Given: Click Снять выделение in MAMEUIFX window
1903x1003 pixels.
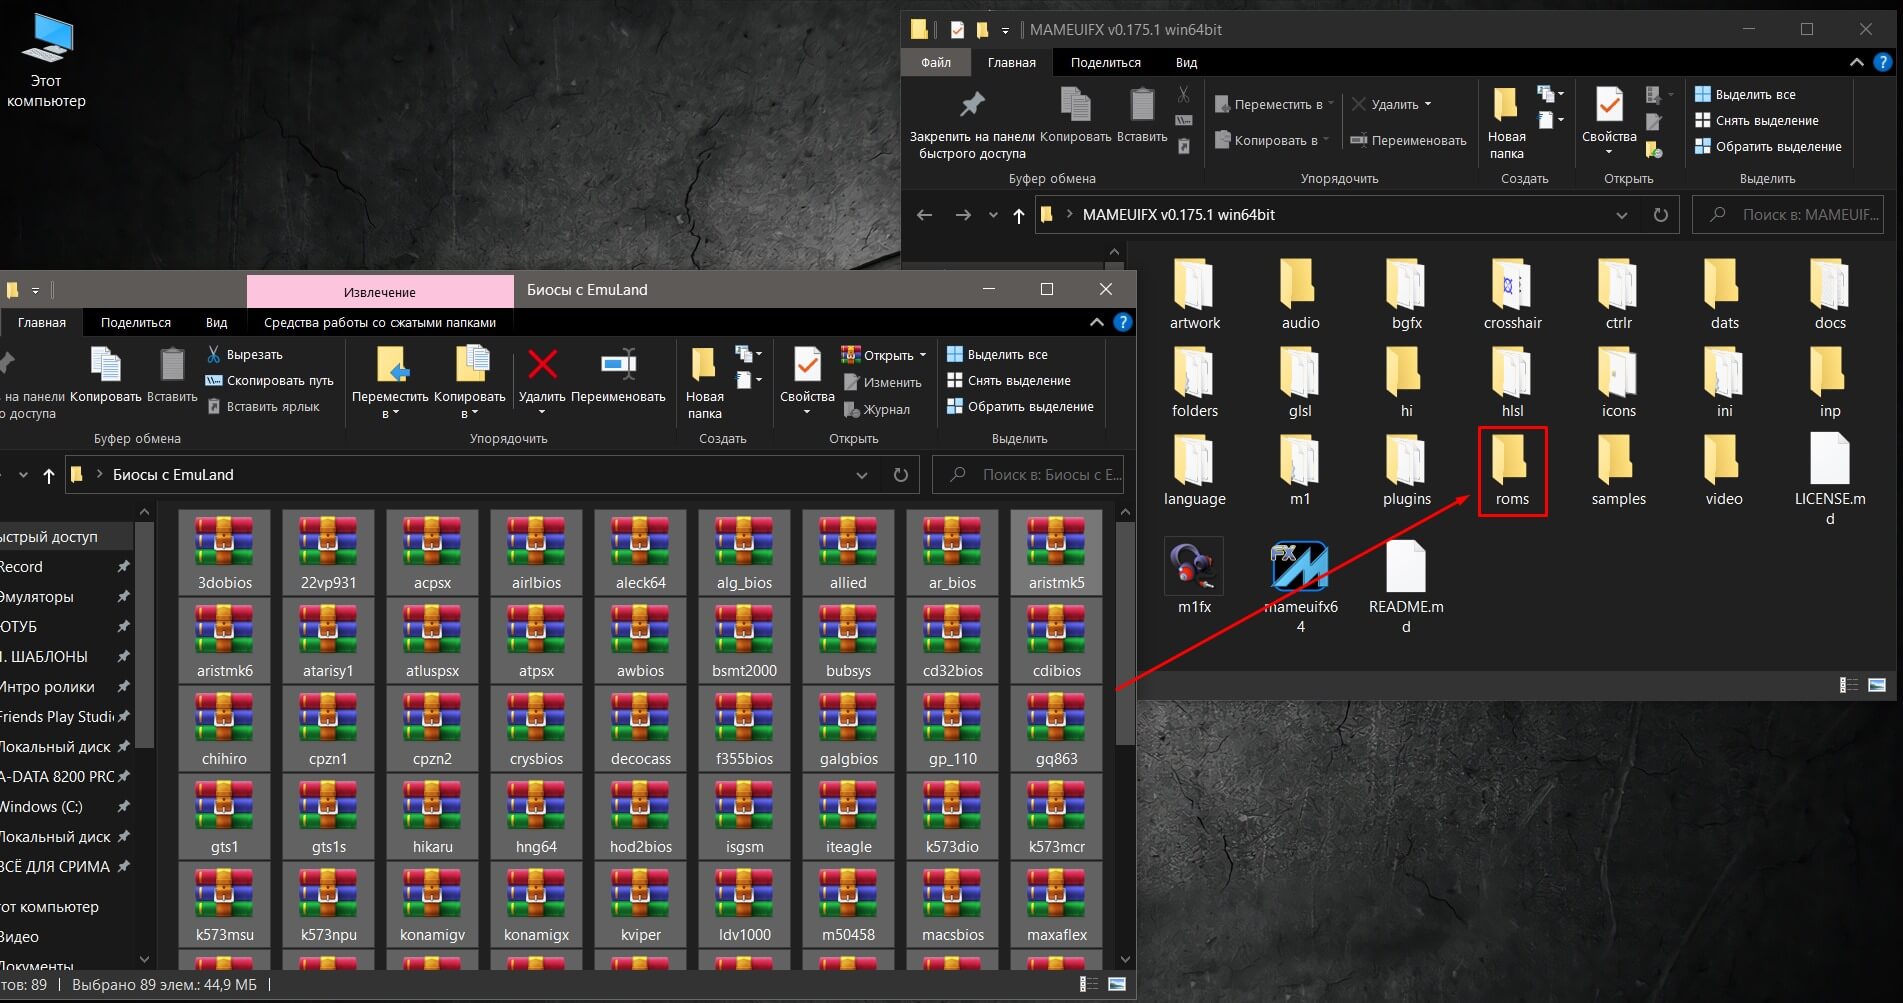Looking at the screenshot, I should [1756, 120].
